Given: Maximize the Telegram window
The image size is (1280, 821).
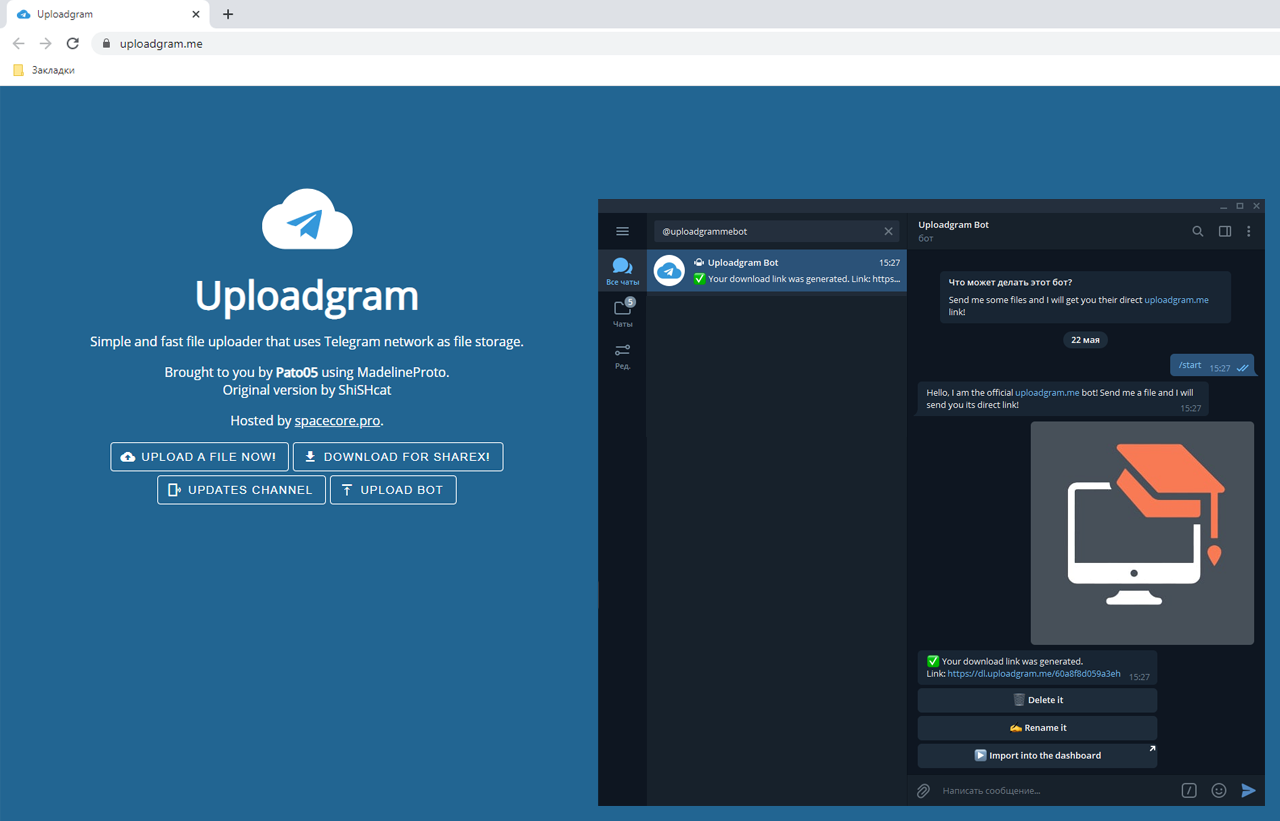Looking at the screenshot, I should tap(1240, 207).
